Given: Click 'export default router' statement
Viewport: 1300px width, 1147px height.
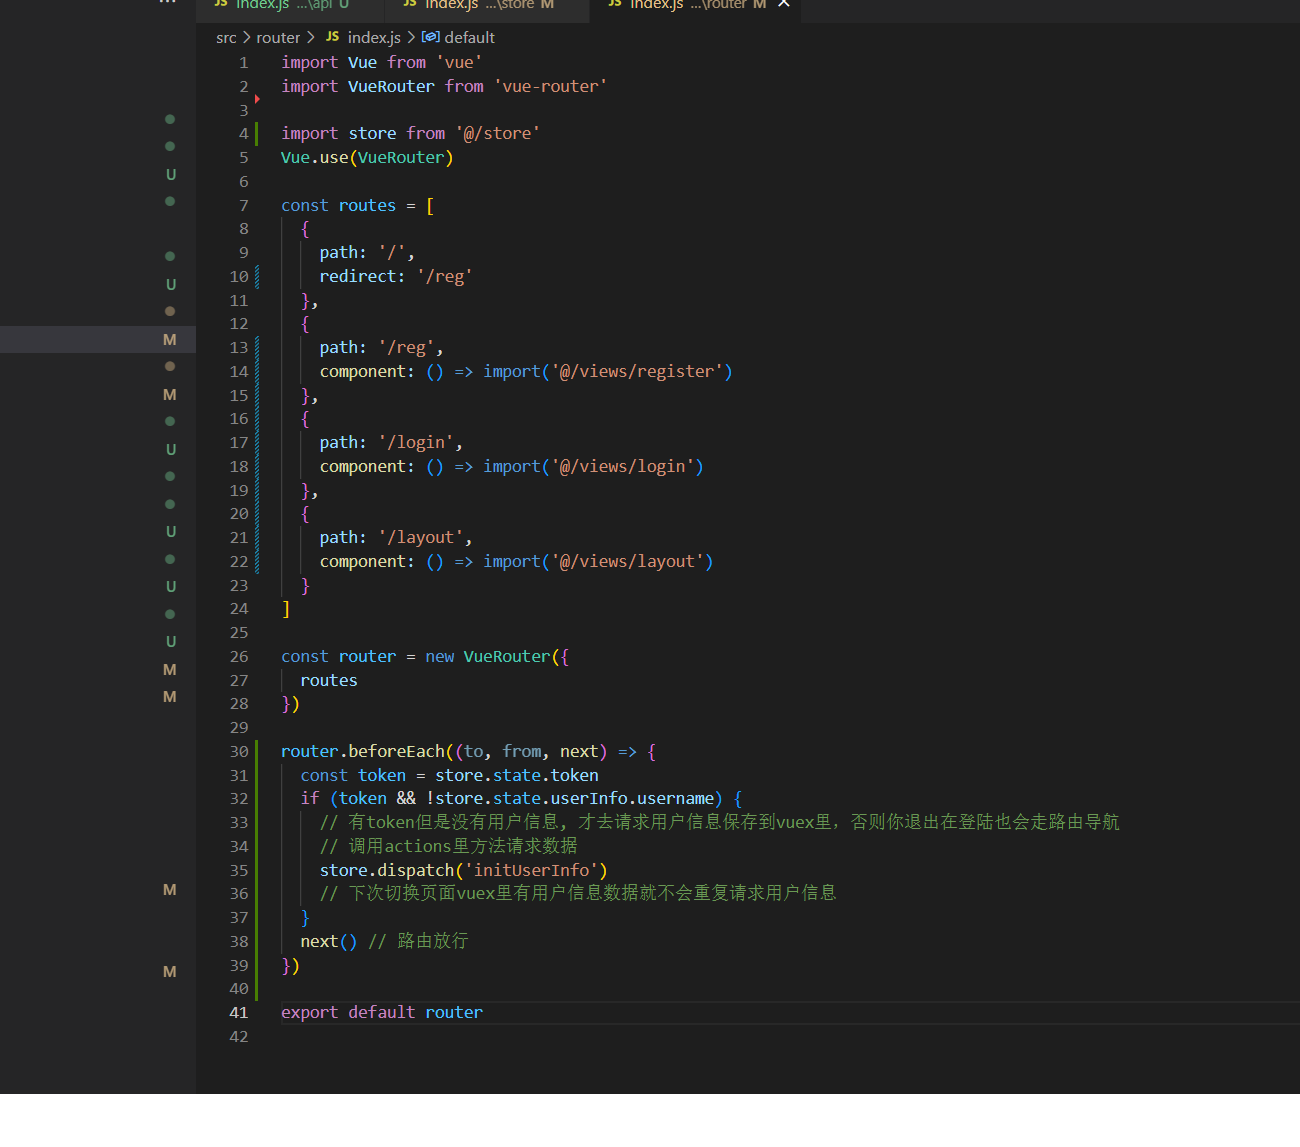Looking at the screenshot, I should (381, 1013).
